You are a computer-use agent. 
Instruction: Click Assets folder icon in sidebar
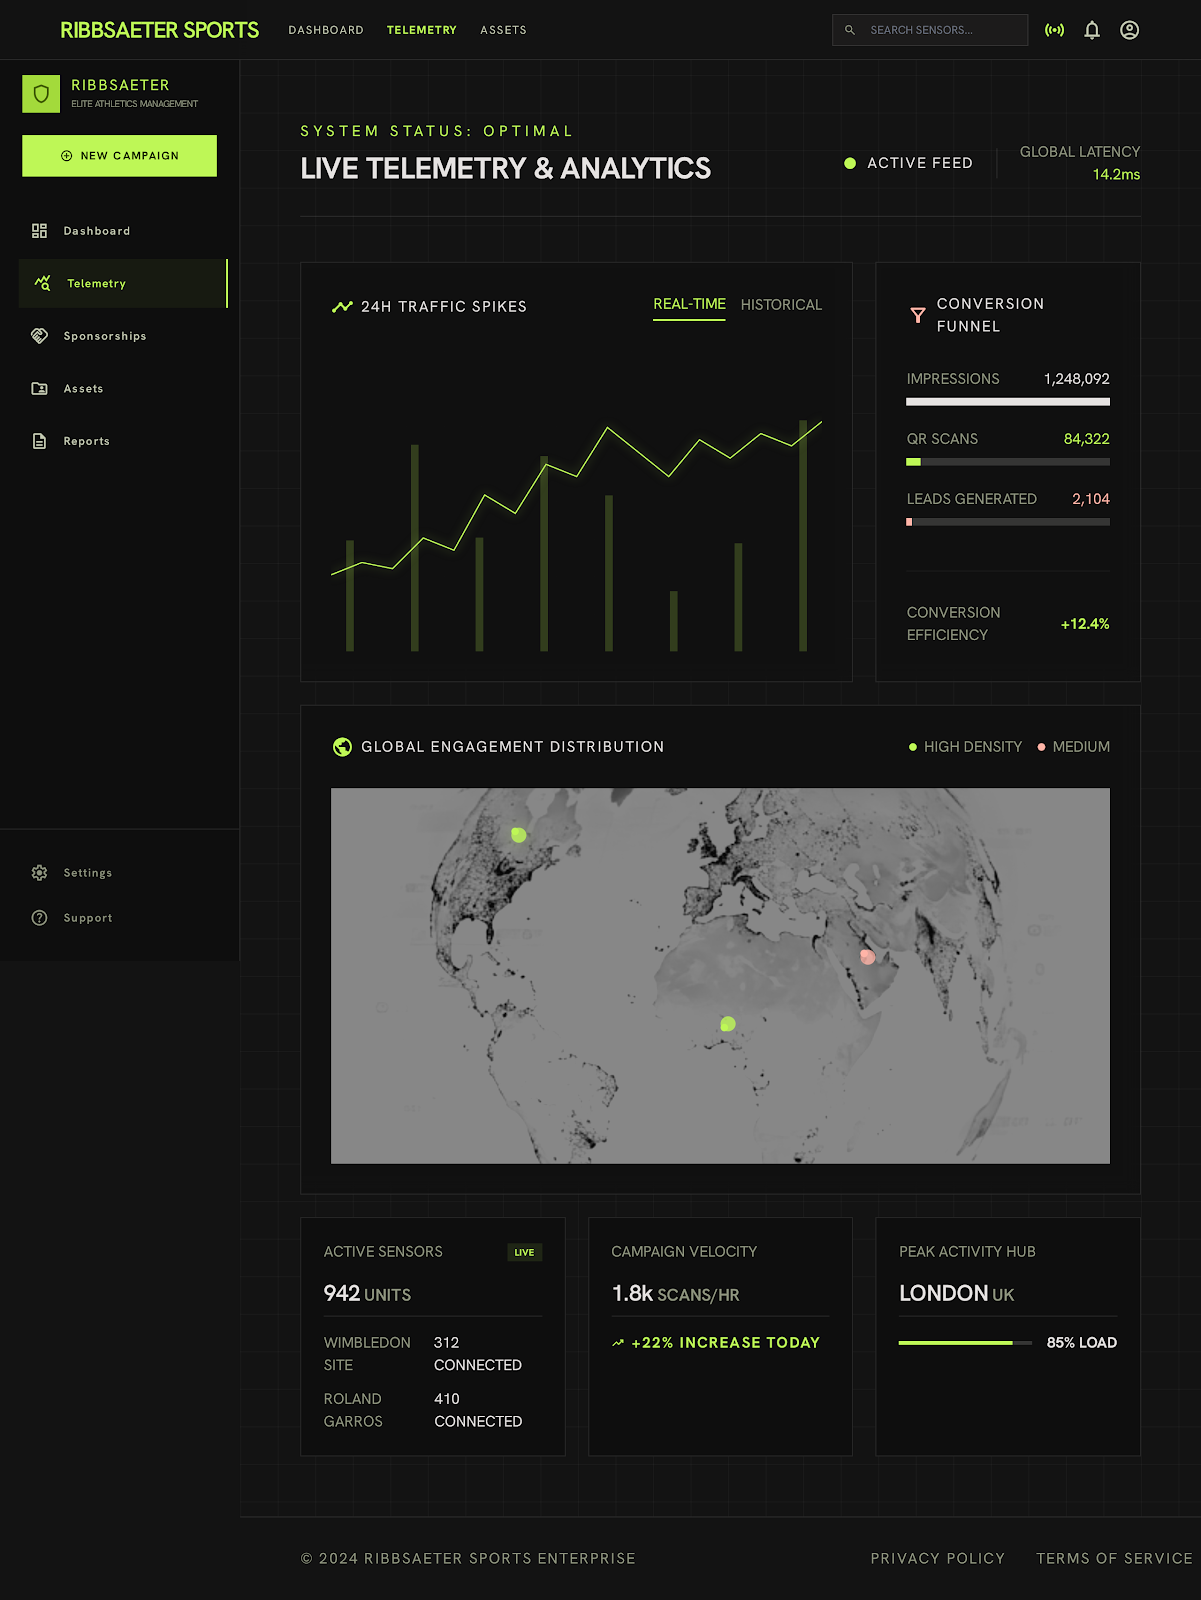tap(39, 389)
